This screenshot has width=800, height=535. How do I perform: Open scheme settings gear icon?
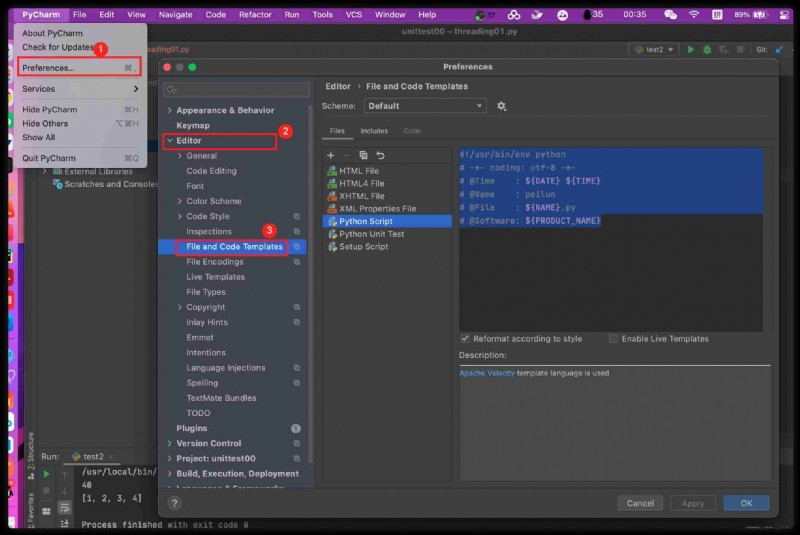(502, 106)
